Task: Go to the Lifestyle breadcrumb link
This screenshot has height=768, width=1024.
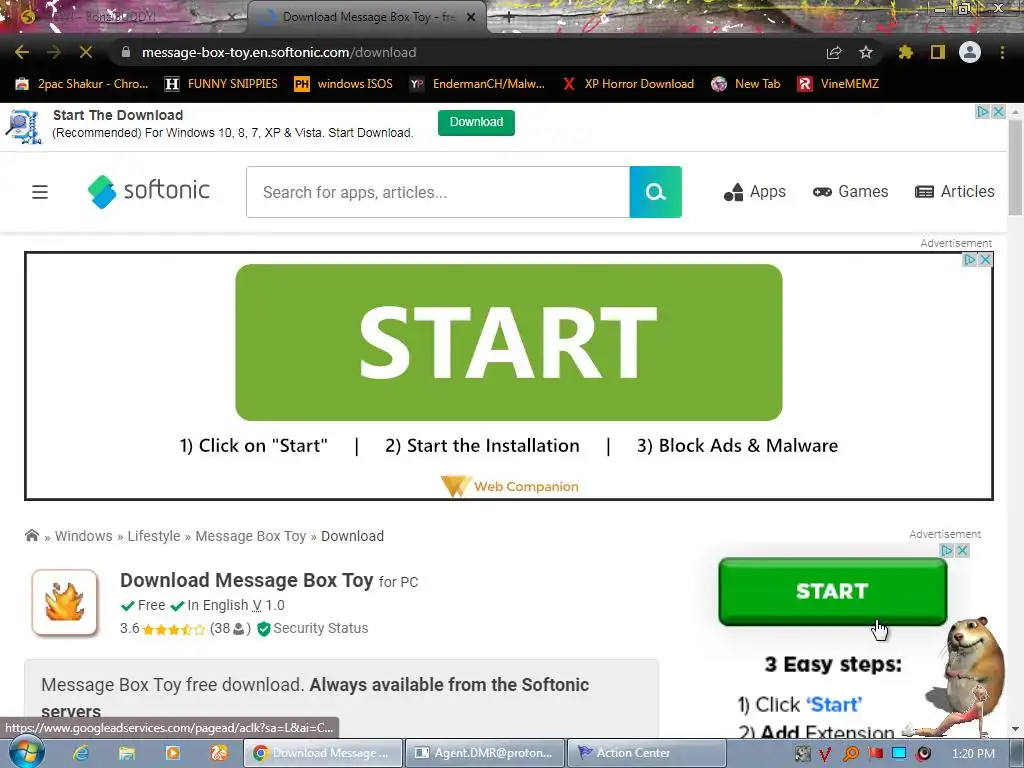Action: coord(153,536)
